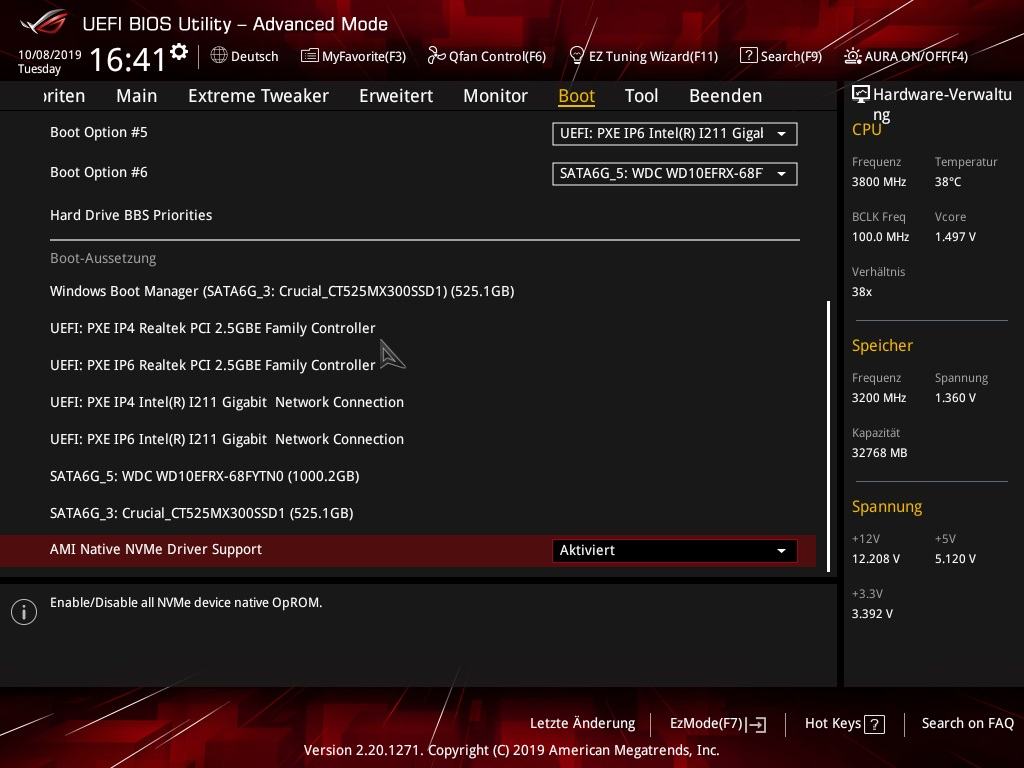Click +12V value 12.208 V
This screenshot has height=768, width=1024.
(876, 559)
